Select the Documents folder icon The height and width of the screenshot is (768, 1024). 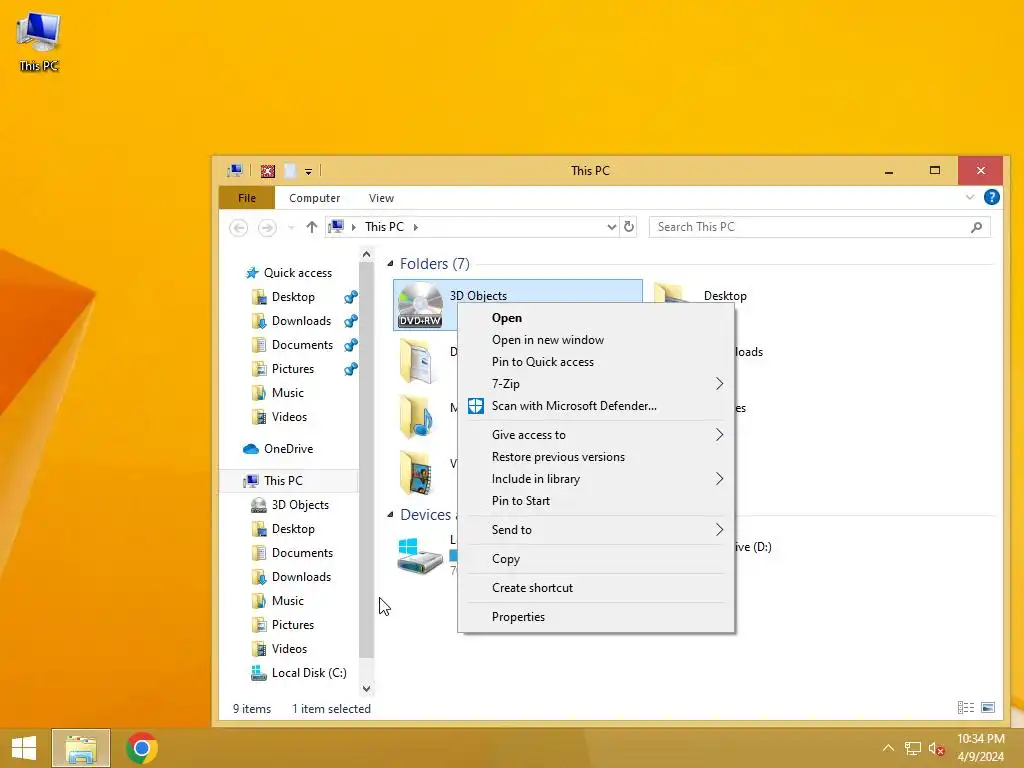tap(417, 361)
